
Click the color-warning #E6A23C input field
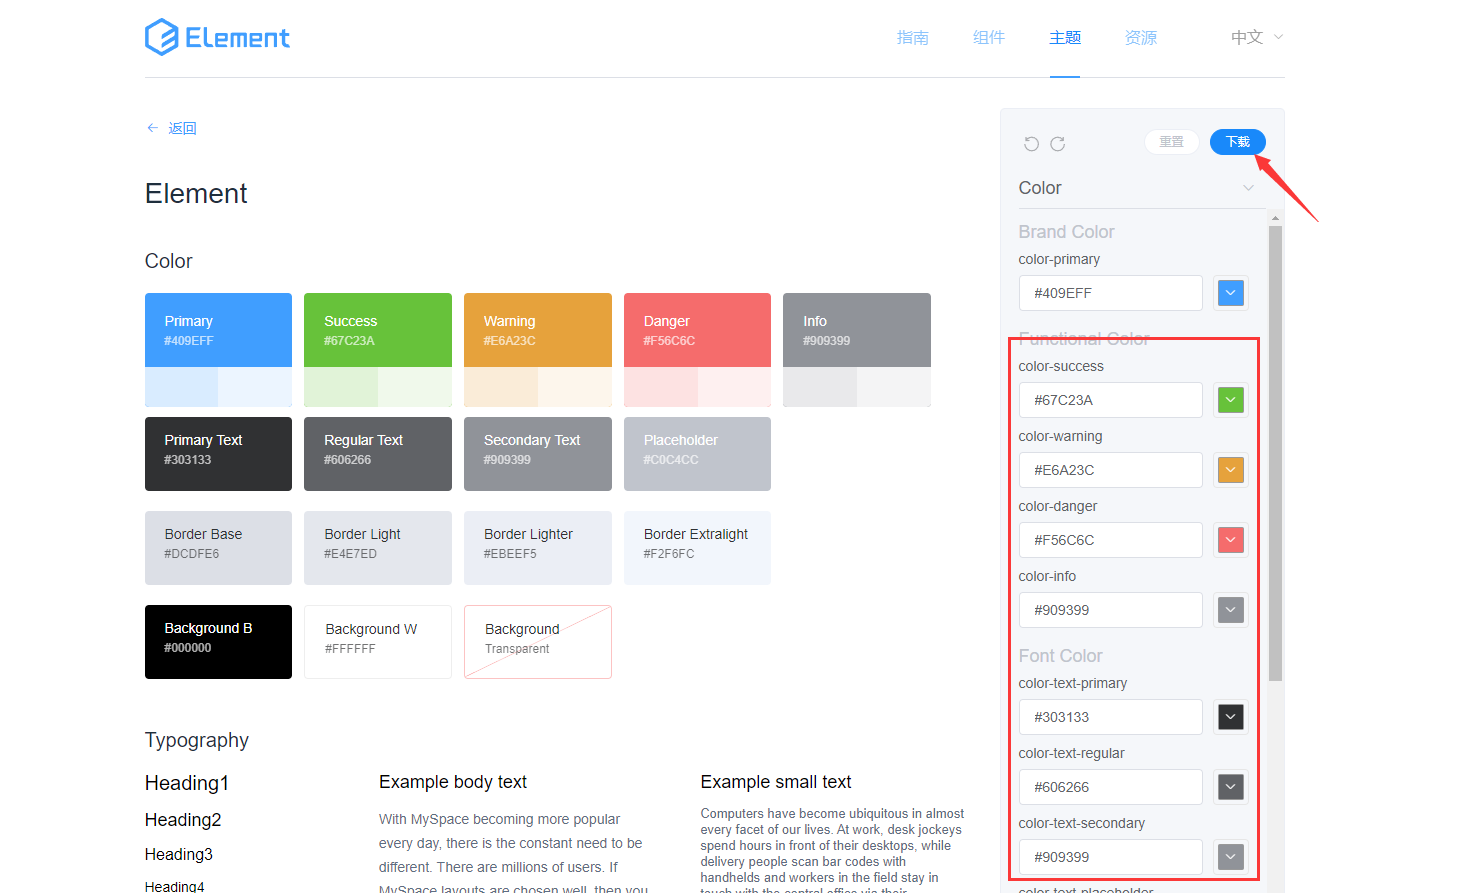click(x=1111, y=470)
